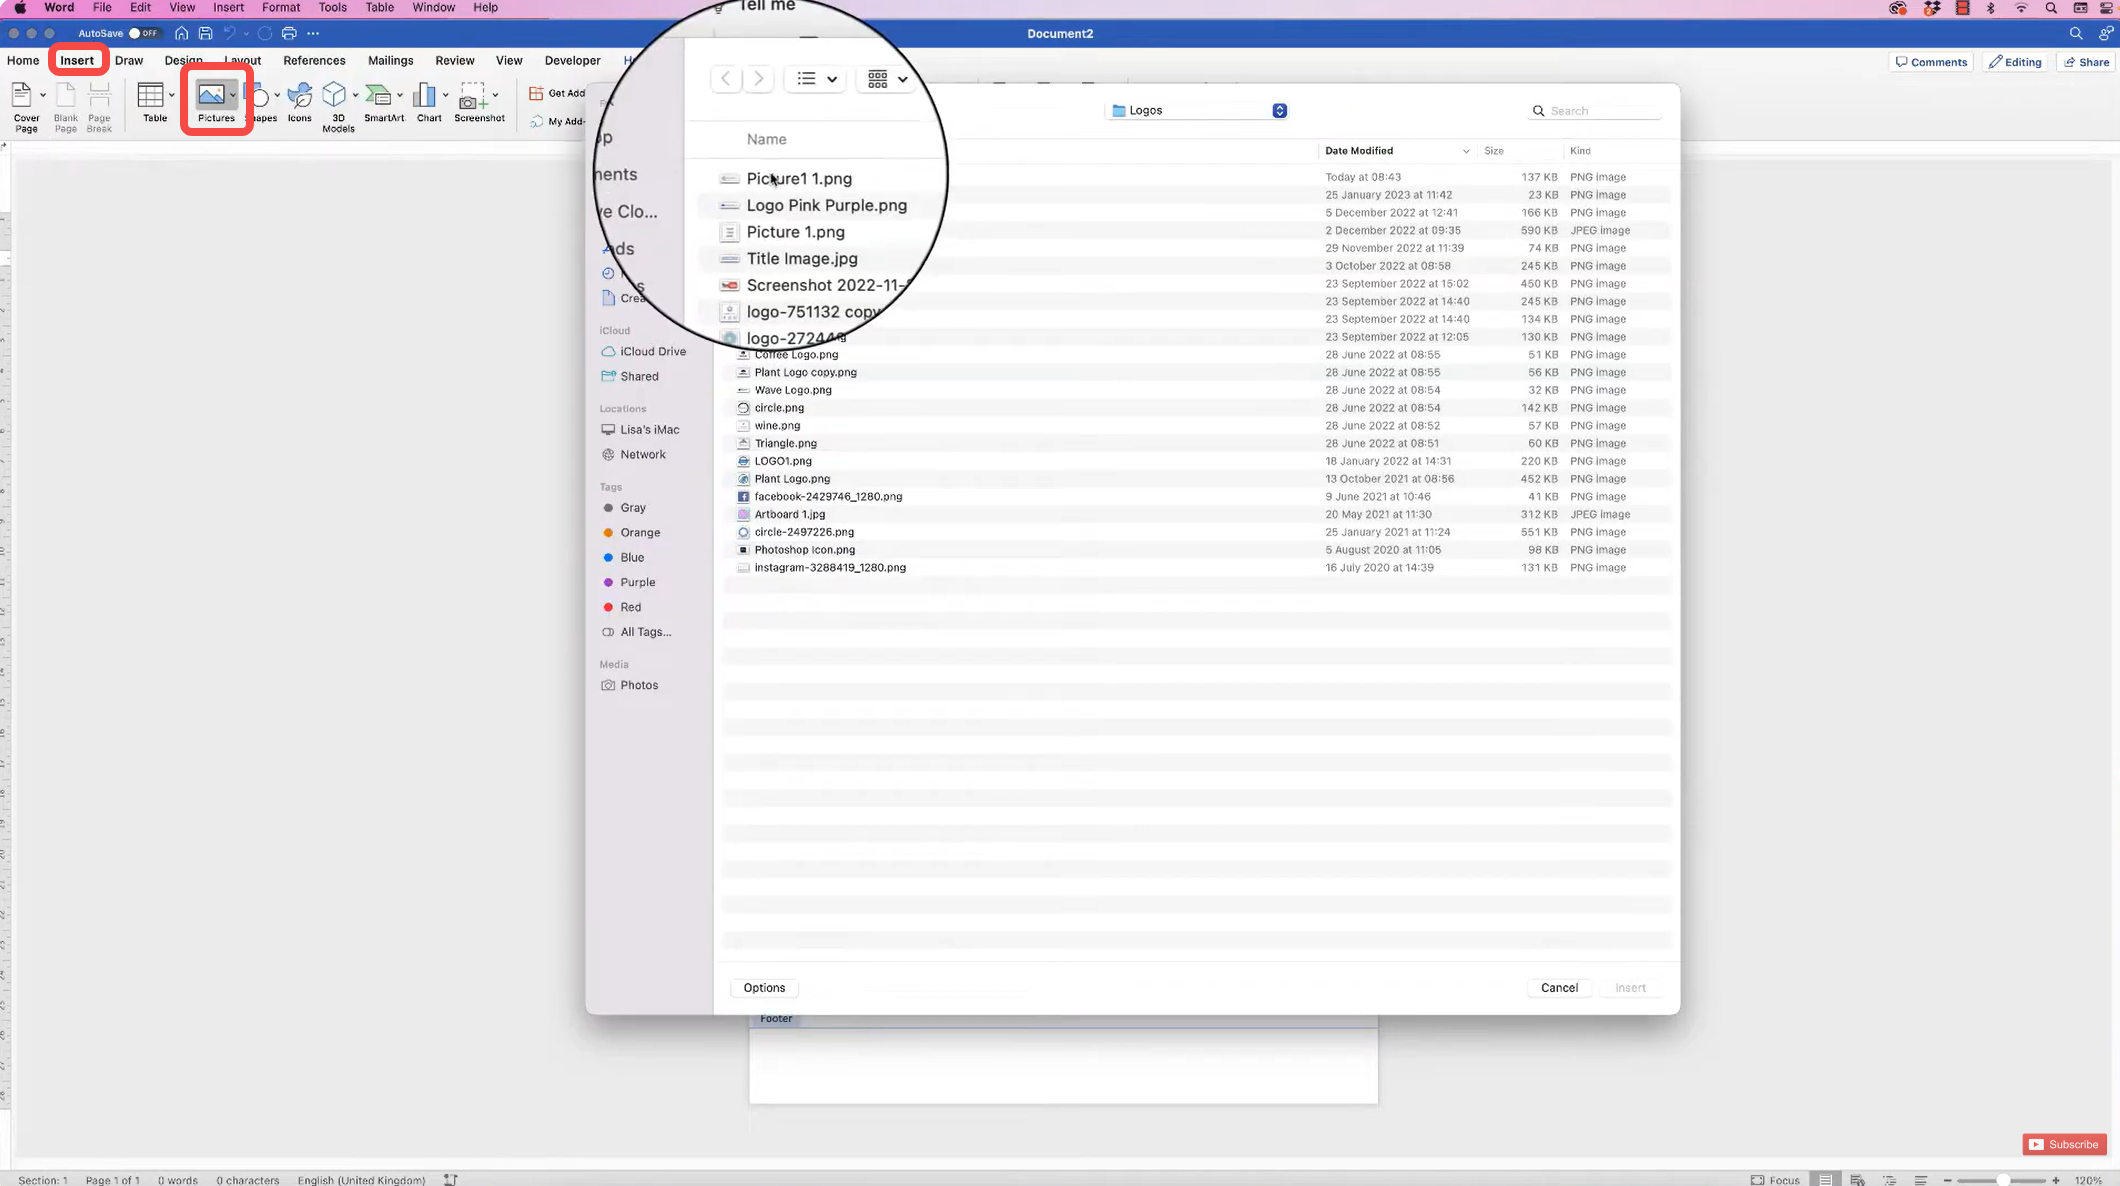This screenshot has height=1186, width=2120.
Task: Click the Home icon in the title bar
Action: 181,33
